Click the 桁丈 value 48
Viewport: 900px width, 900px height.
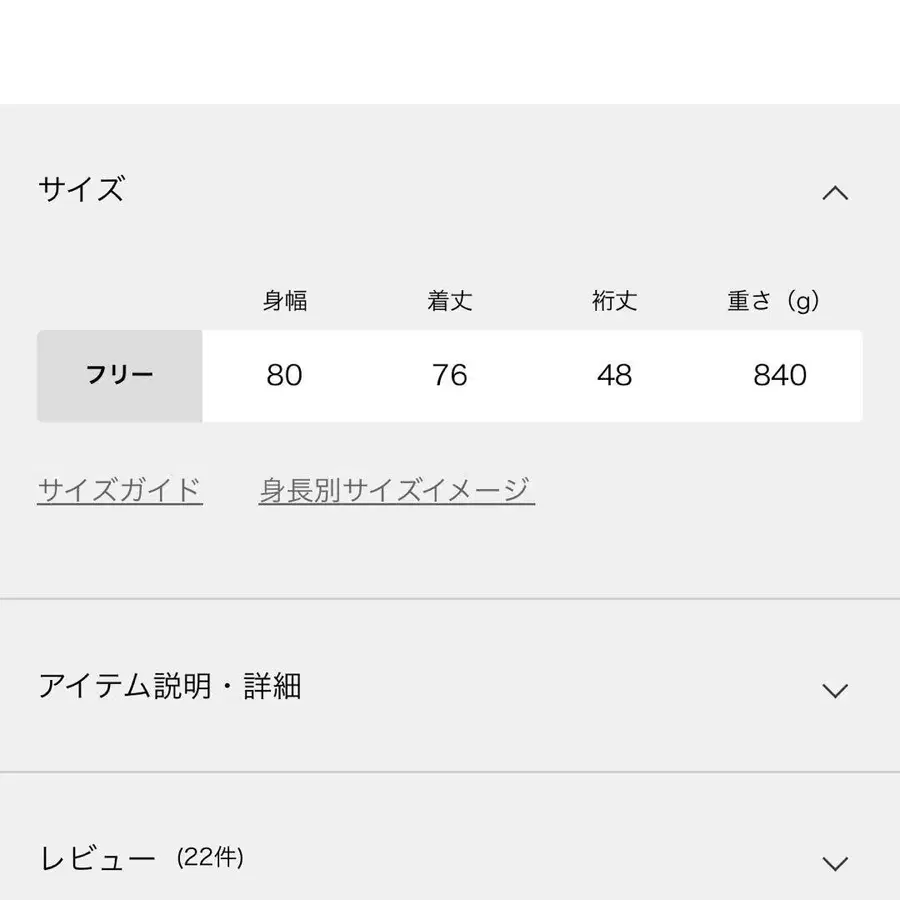(614, 376)
